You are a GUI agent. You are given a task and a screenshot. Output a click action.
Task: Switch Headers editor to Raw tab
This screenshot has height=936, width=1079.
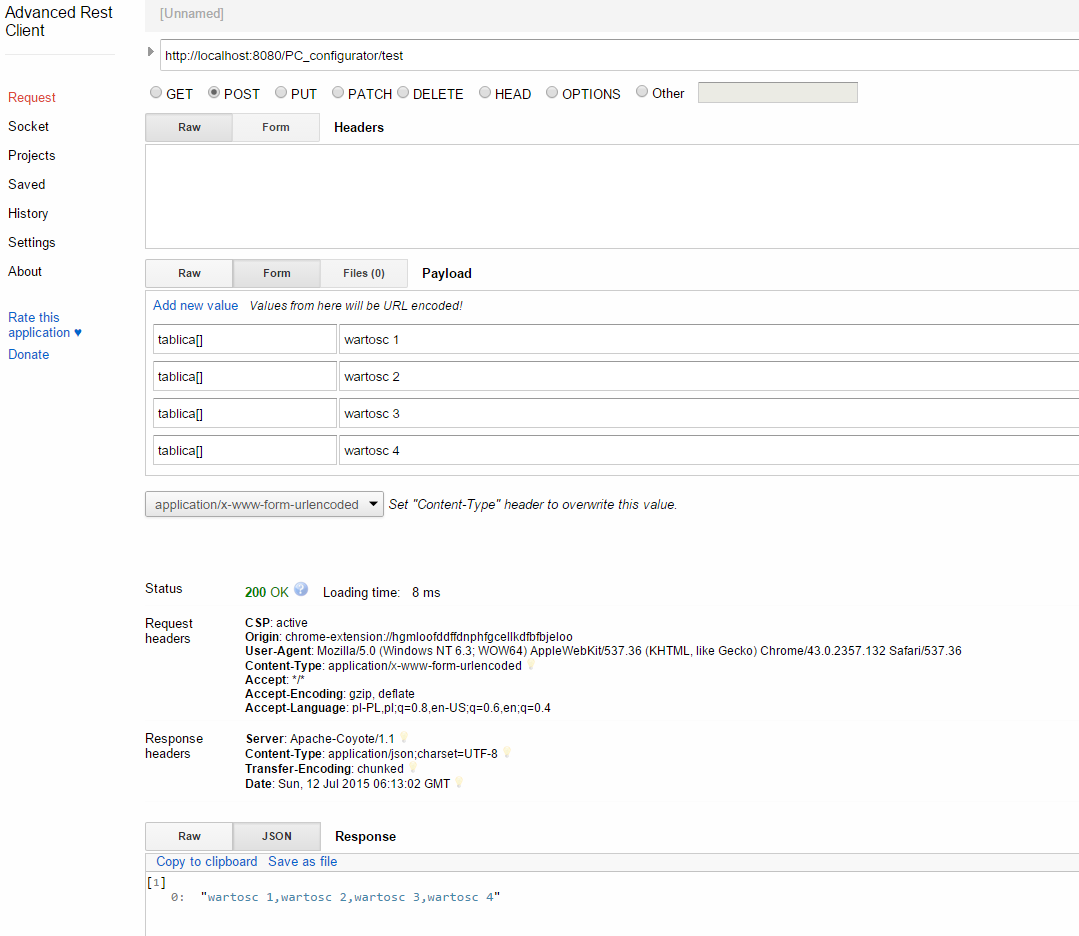(x=189, y=127)
